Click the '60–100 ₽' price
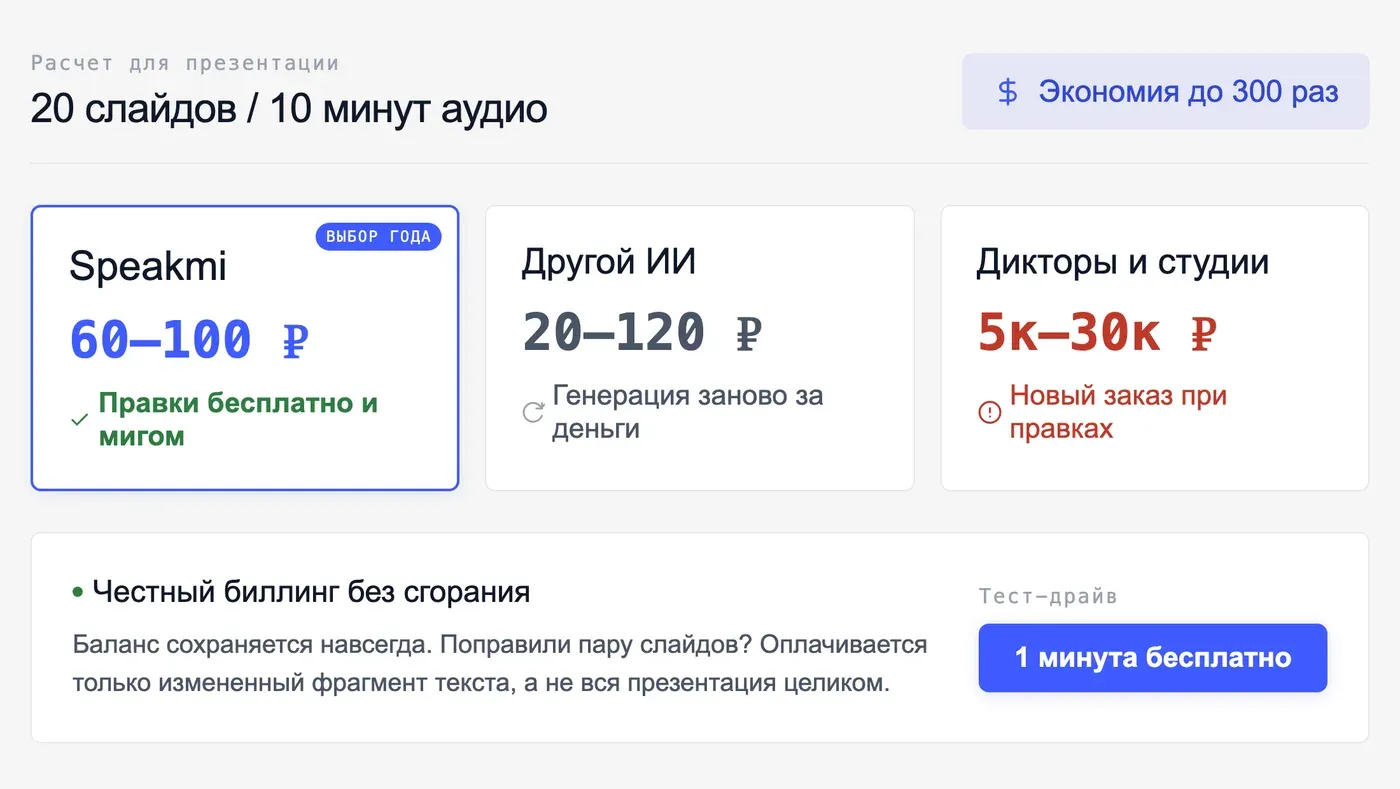Viewport: 1400px width, 789px height. point(189,339)
